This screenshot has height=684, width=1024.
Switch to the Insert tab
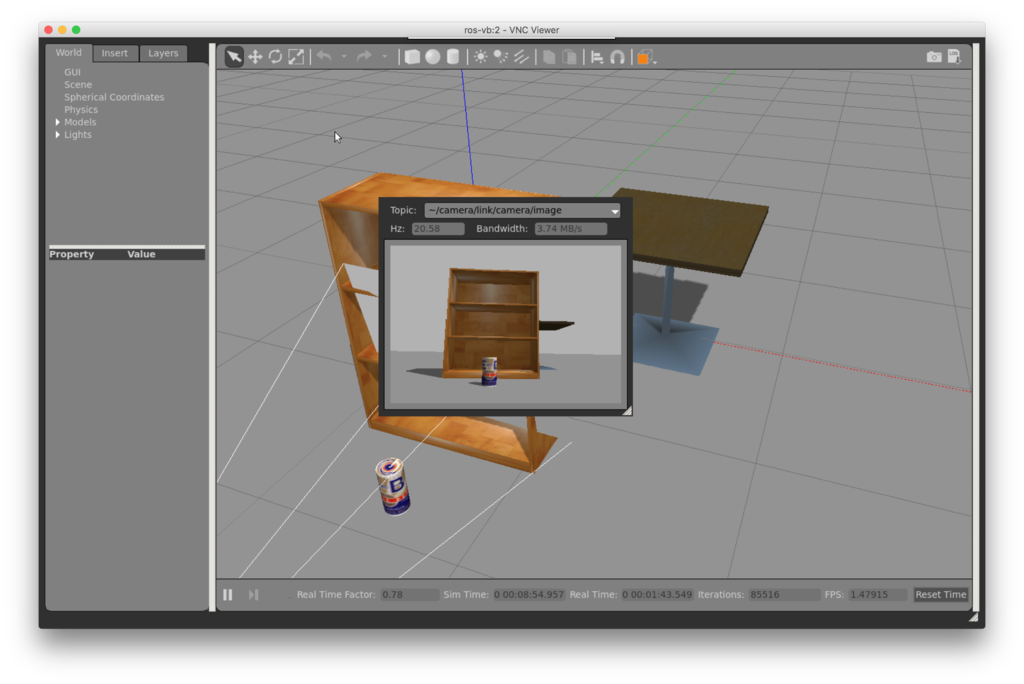[x=114, y=53]
